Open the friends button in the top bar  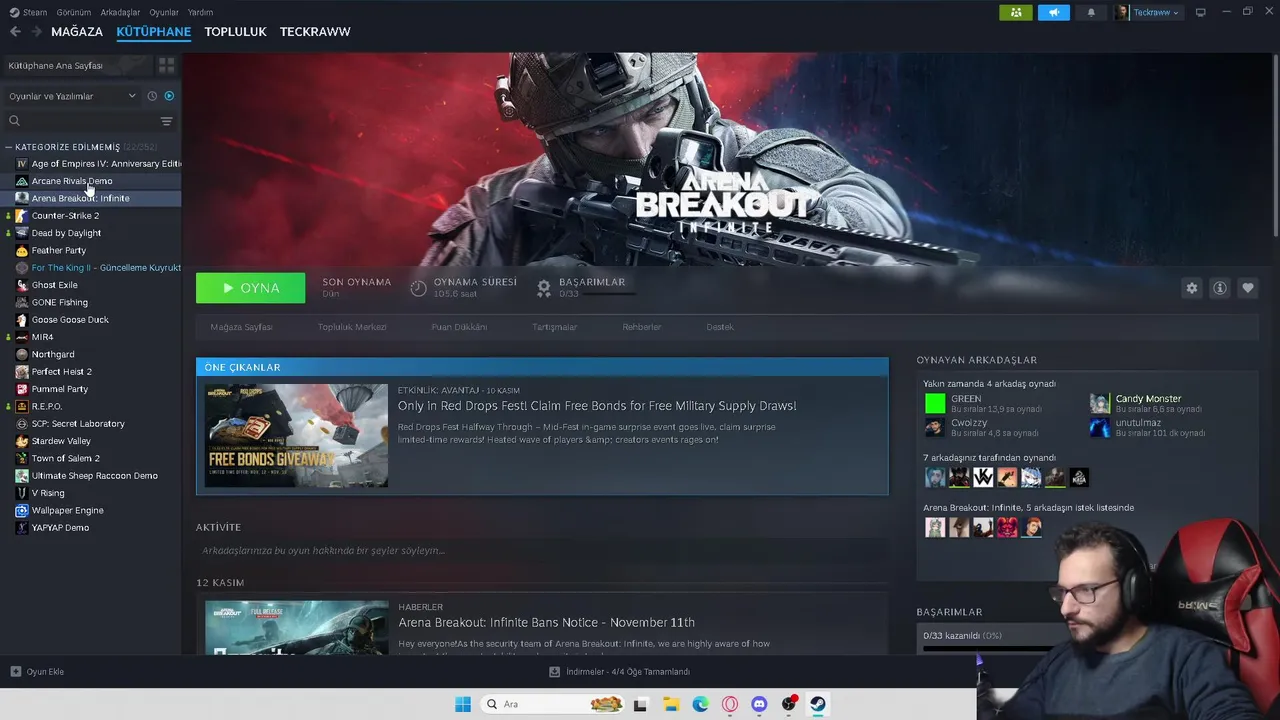[x=1015, y=12]
